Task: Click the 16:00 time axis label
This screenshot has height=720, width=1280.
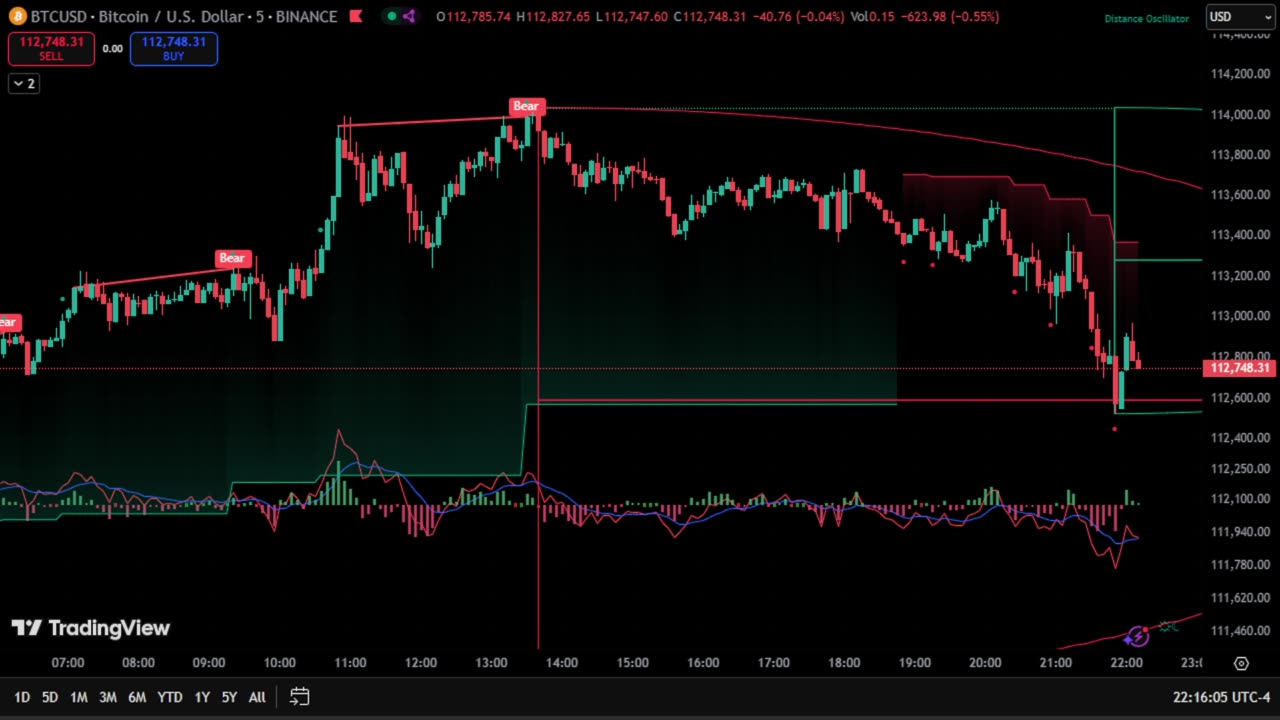Action: (x=703, y=663)
